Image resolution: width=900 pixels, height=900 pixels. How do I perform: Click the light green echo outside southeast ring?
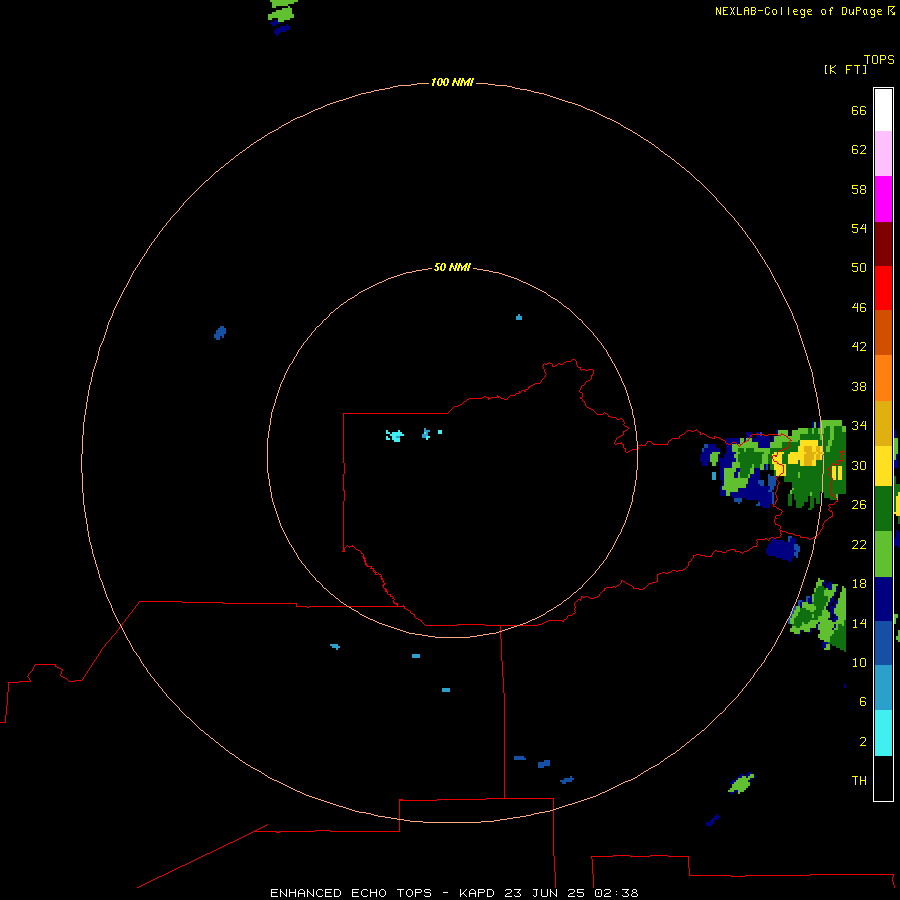[x=741, y=783]
